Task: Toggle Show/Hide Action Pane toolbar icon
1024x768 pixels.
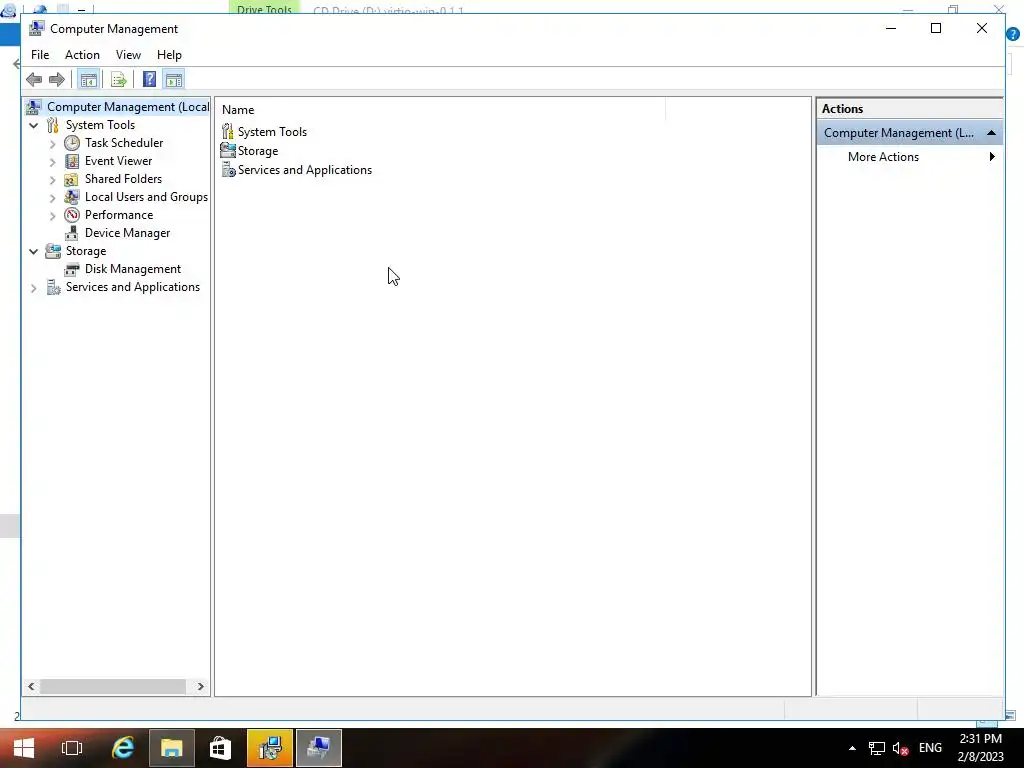Action: point(174,80)
